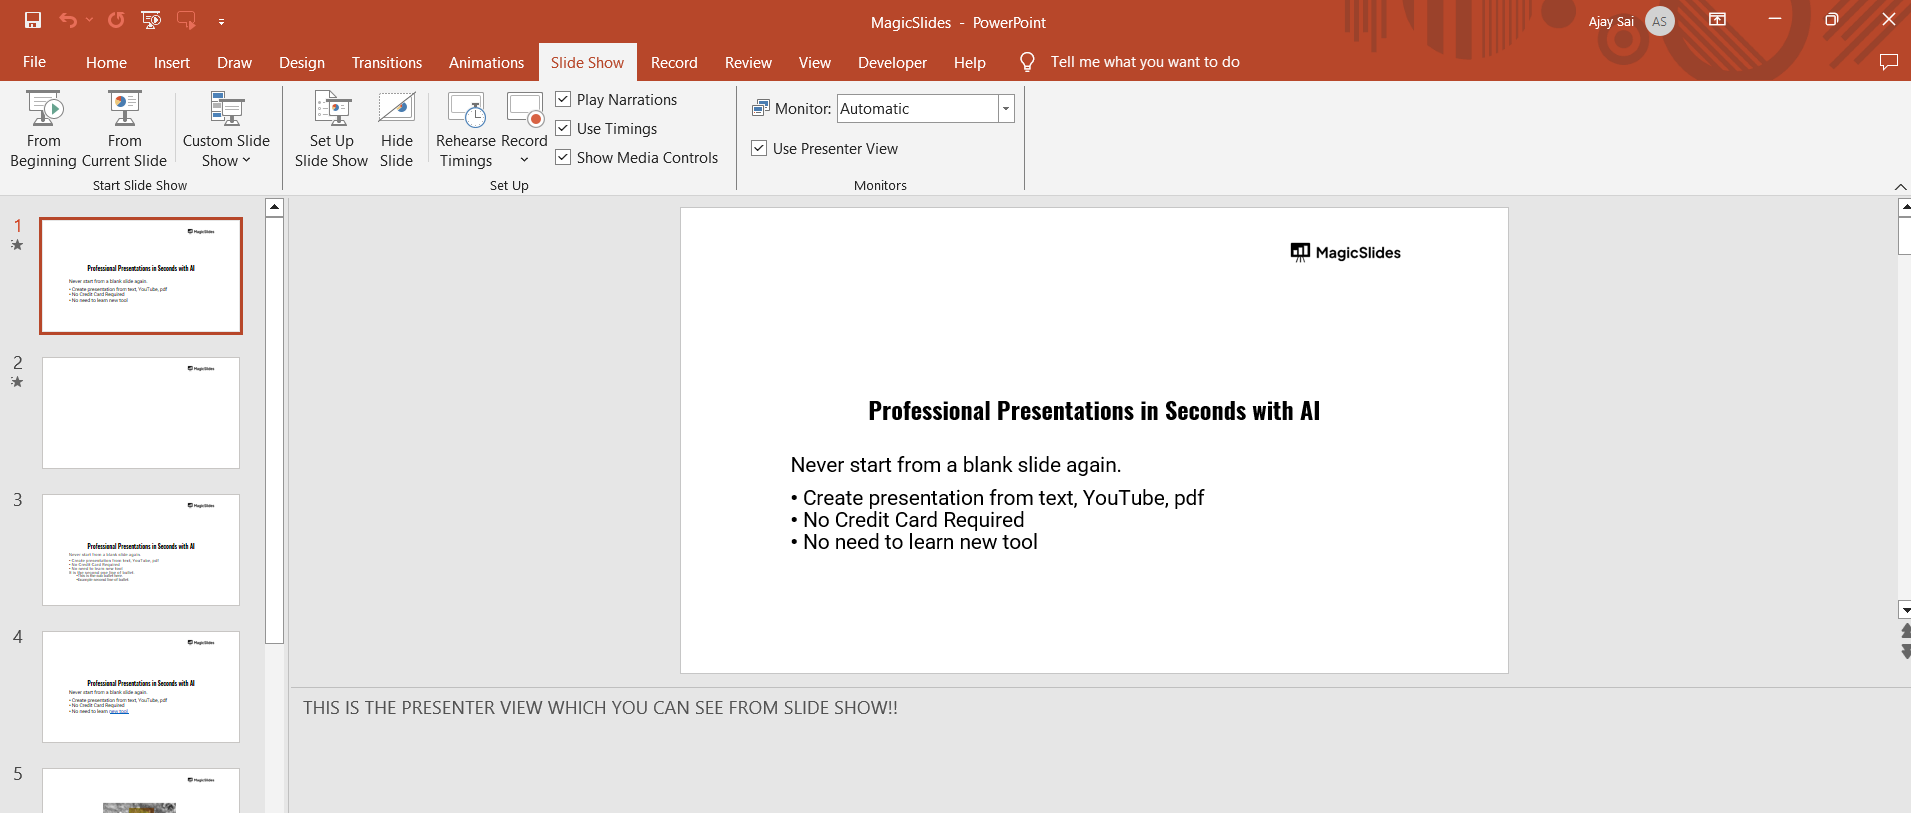
Task: Click the Tell me what you want to do box
Action: click(x=1145, y=62)
